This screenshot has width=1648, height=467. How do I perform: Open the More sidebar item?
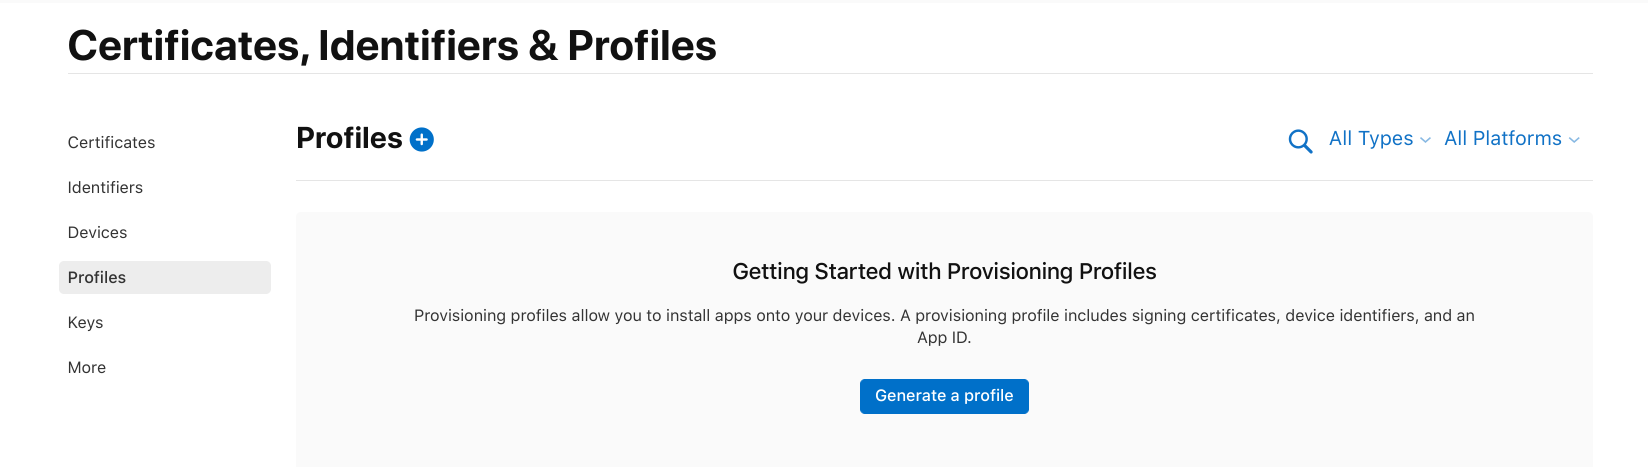[87, 367]
